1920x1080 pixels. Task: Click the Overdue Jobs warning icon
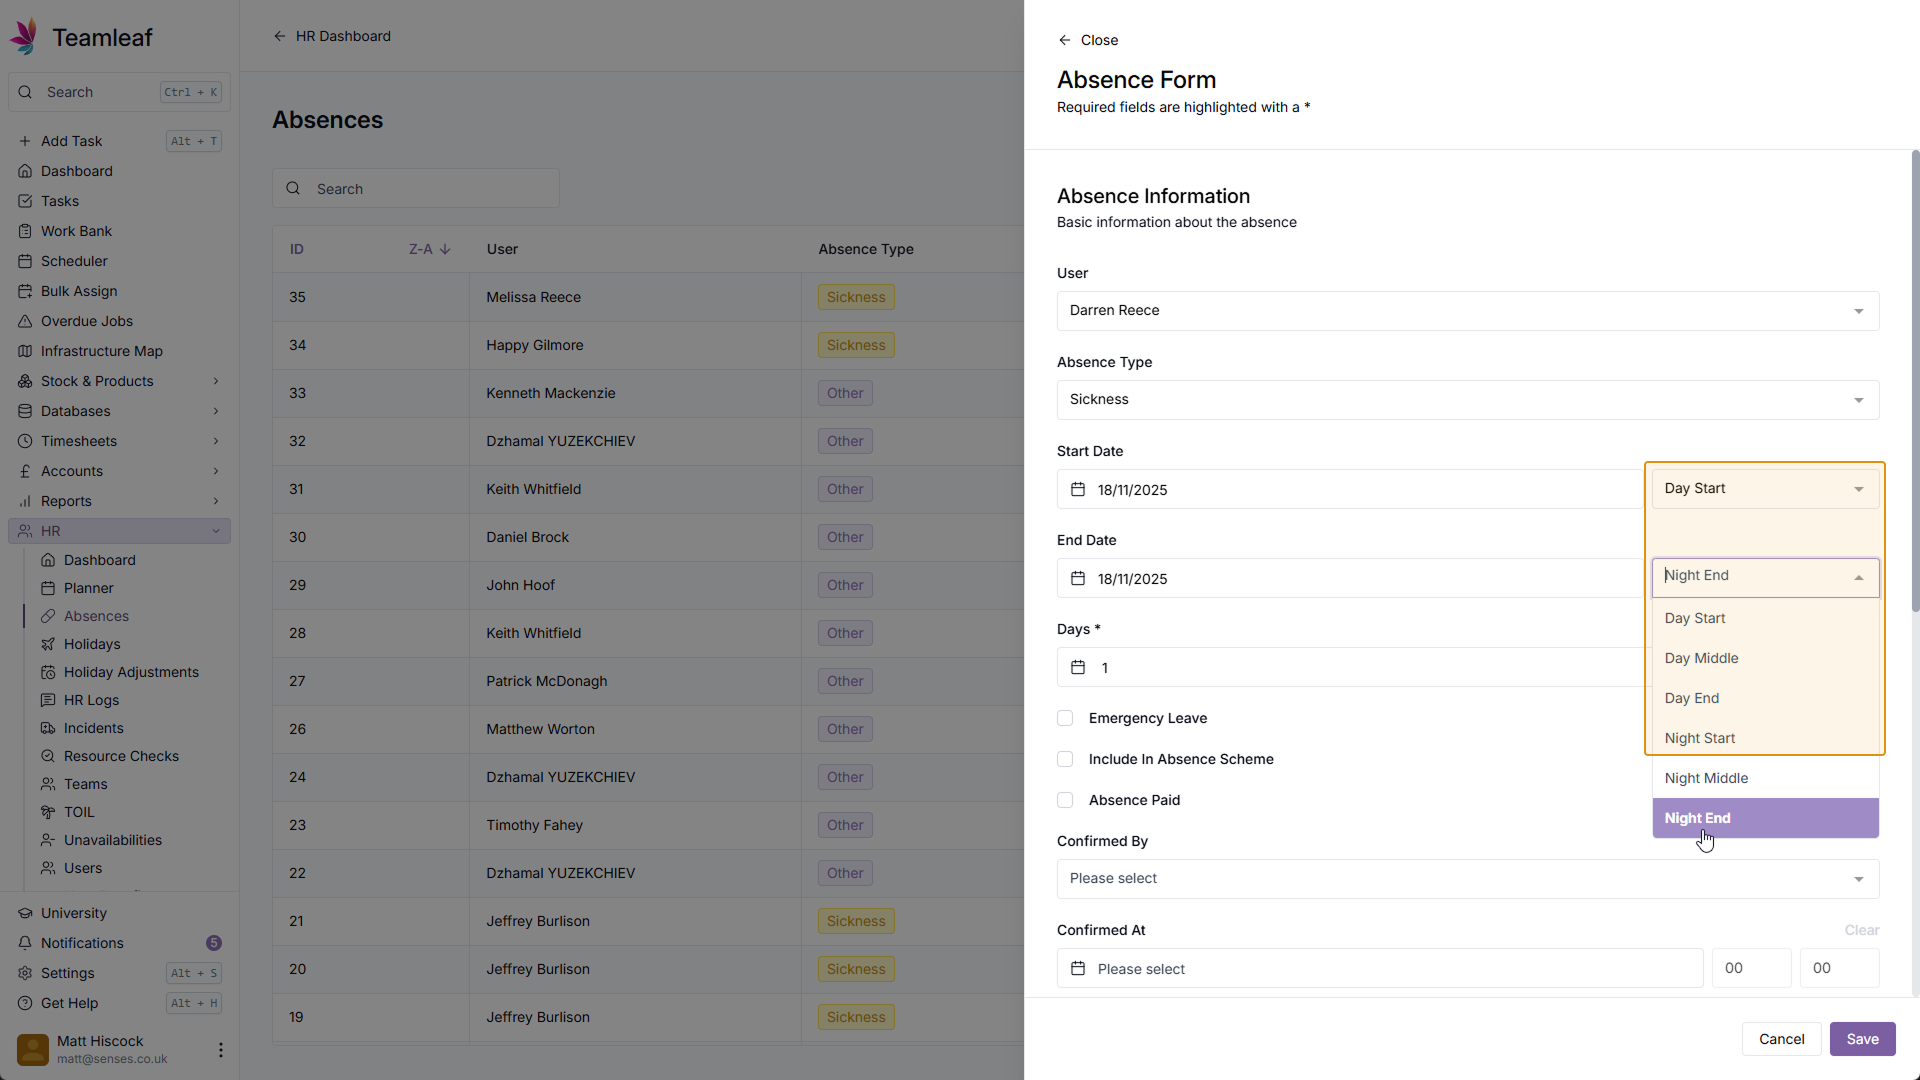coord(25,321)
